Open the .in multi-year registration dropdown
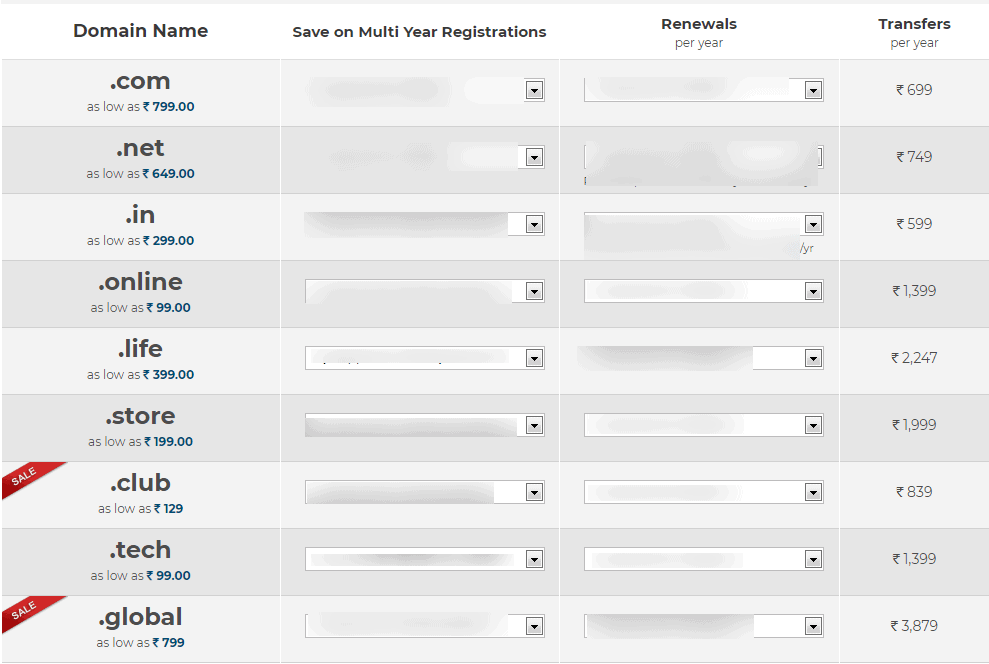Viewport: 989px width, 664px height. point(535,224)
